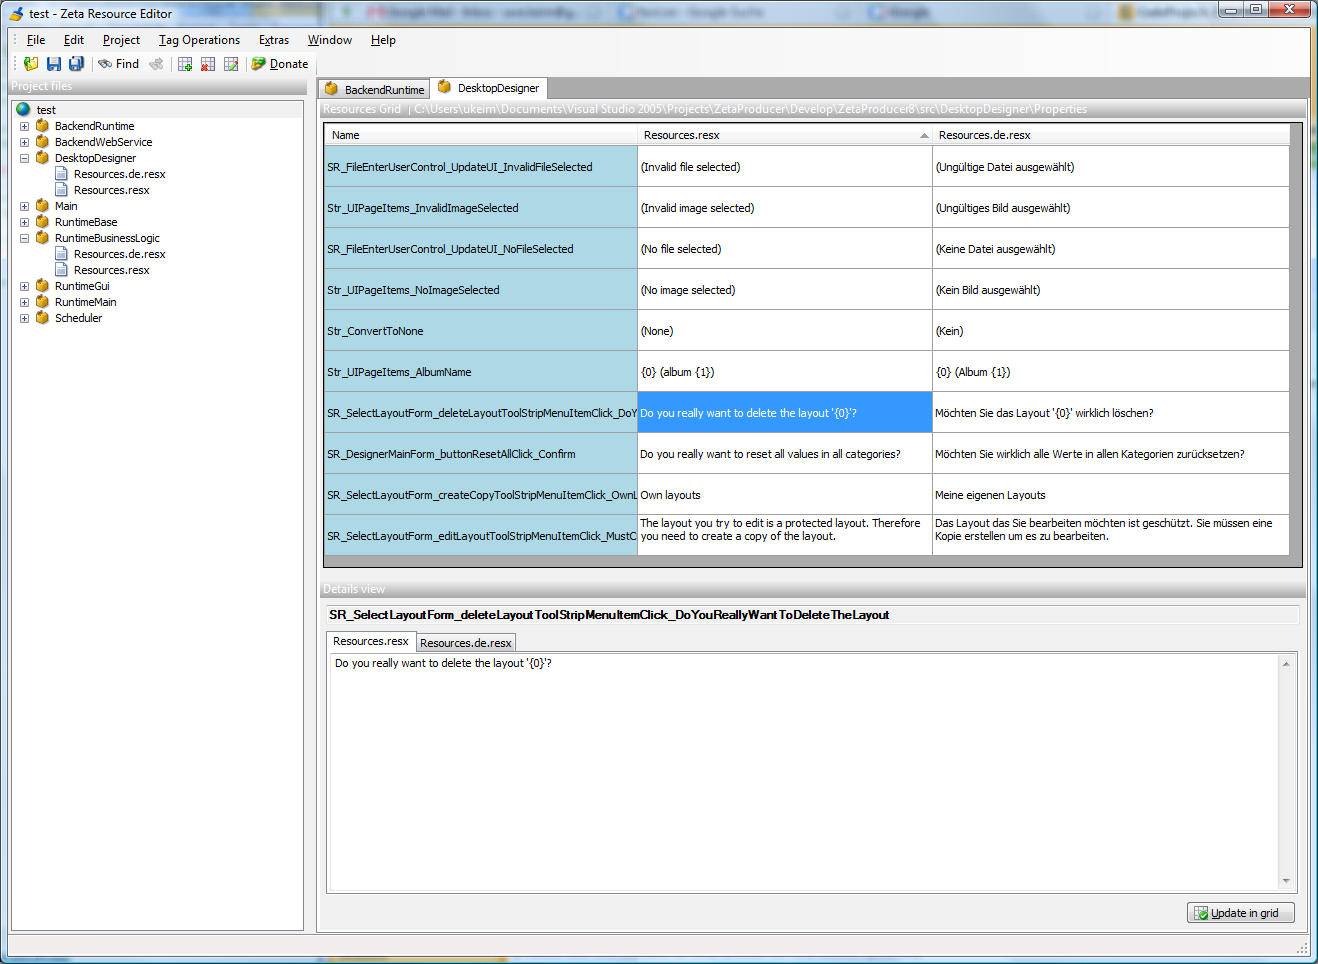The image size is (1318, 964).
Task: Collapse the RuntimeBusinessLogic tree node
Action: 24,238
